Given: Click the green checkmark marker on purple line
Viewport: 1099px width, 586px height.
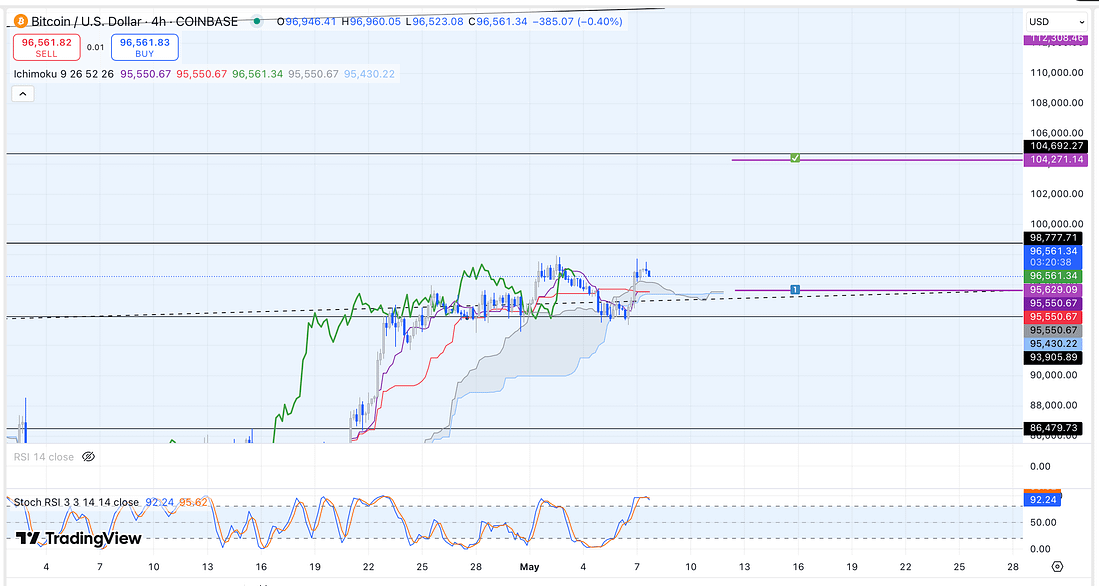Looking at the screenshot, I should point(795,159).
